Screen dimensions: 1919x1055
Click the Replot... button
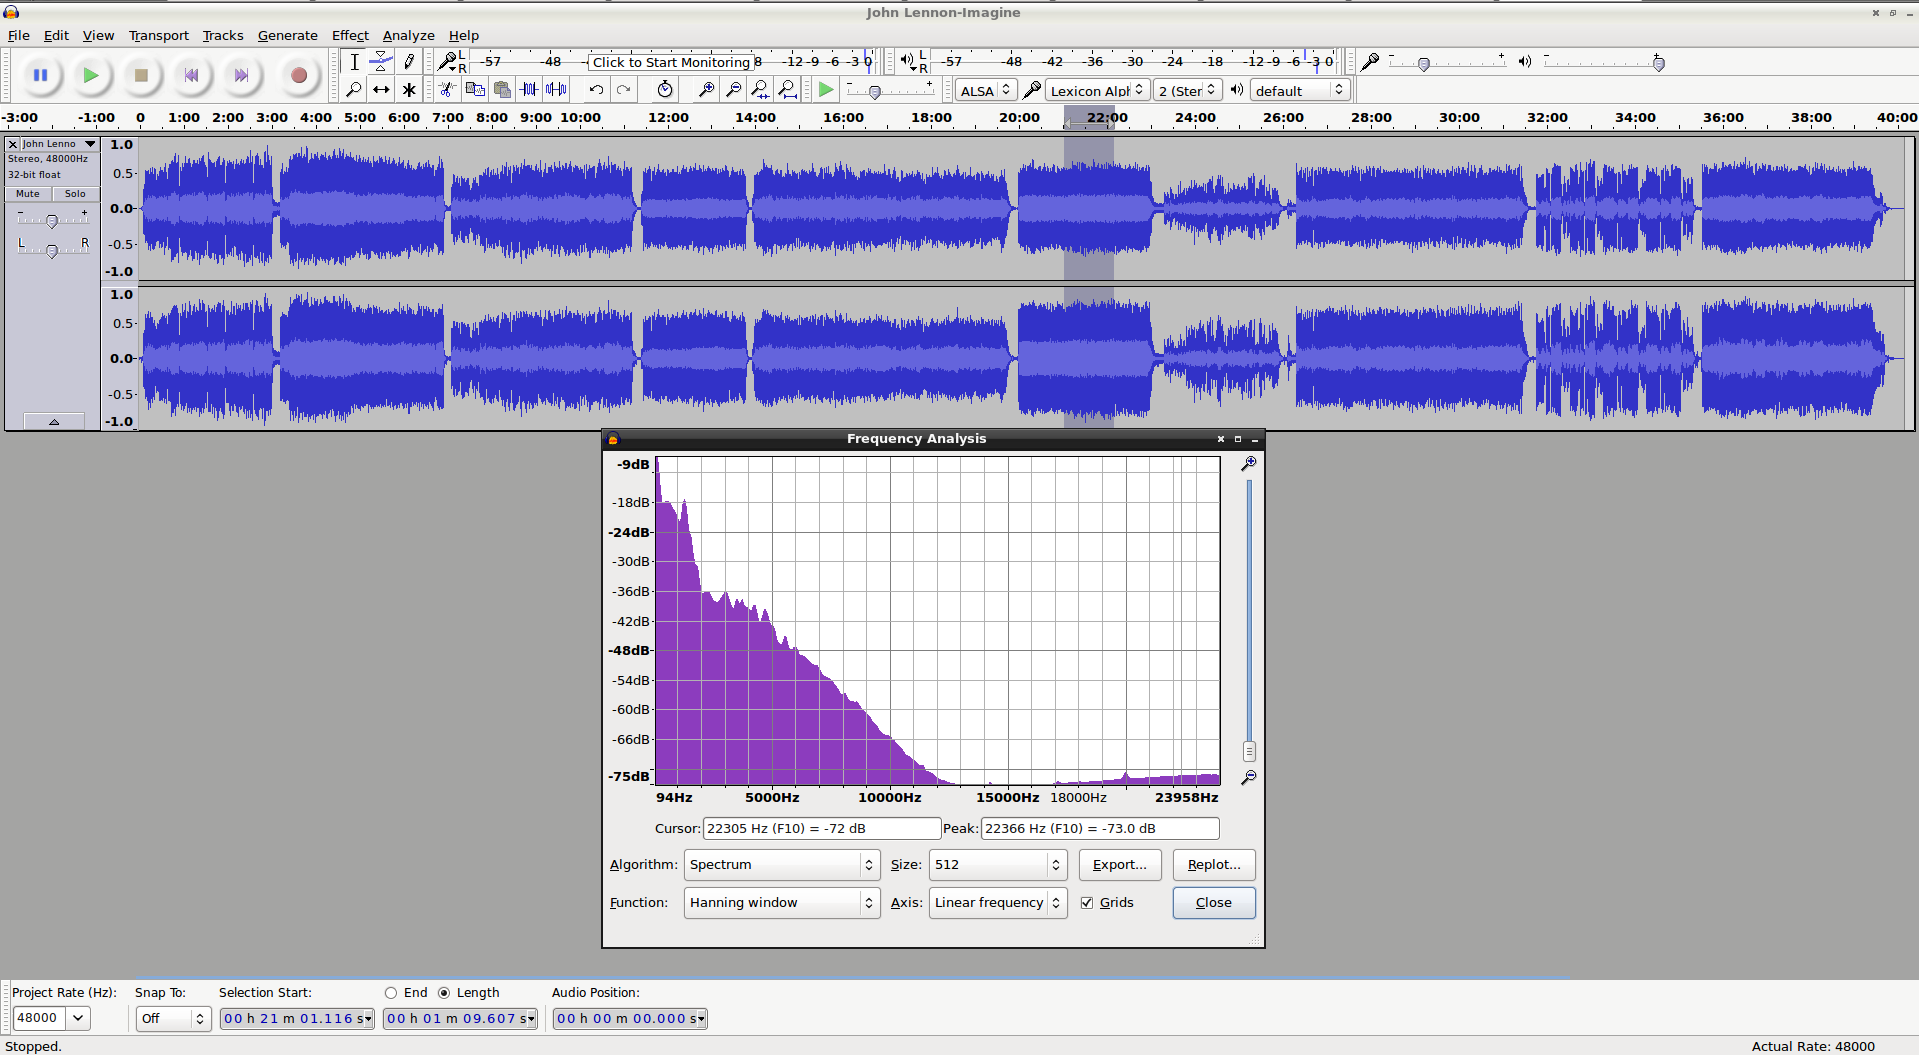click(1214, 865)
